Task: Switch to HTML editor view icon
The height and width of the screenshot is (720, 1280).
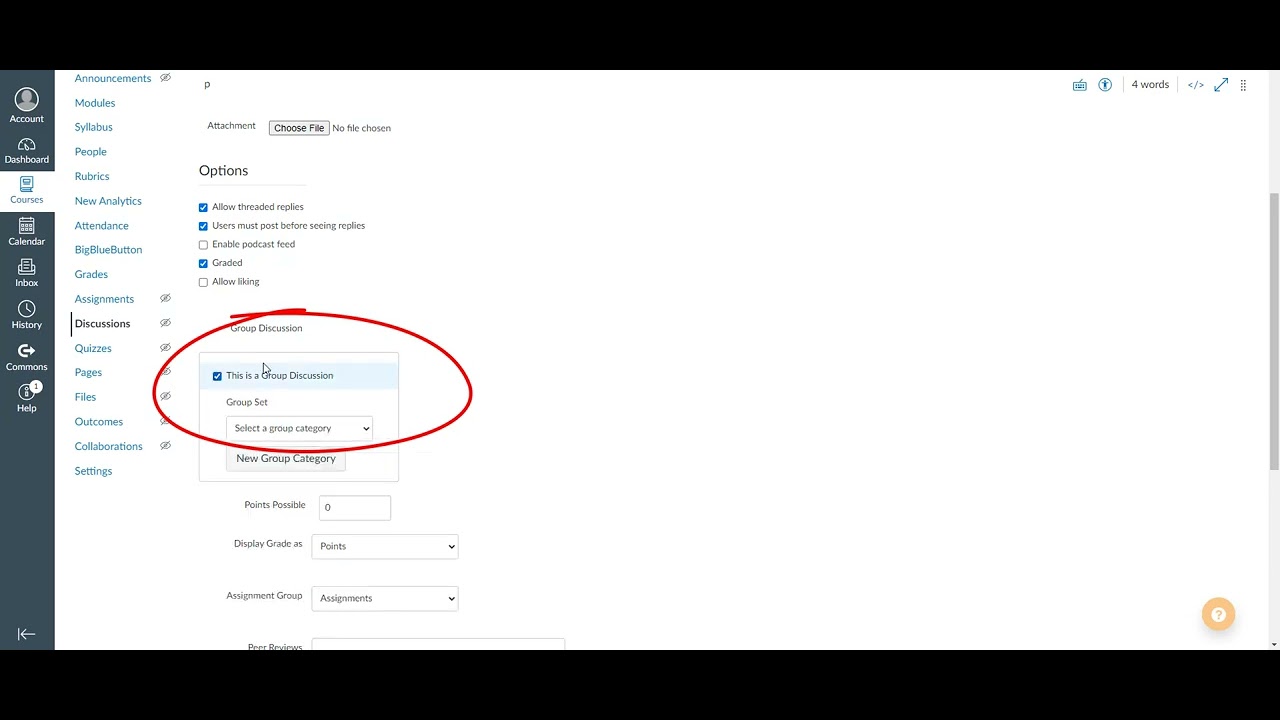Action: (1195, 85)
